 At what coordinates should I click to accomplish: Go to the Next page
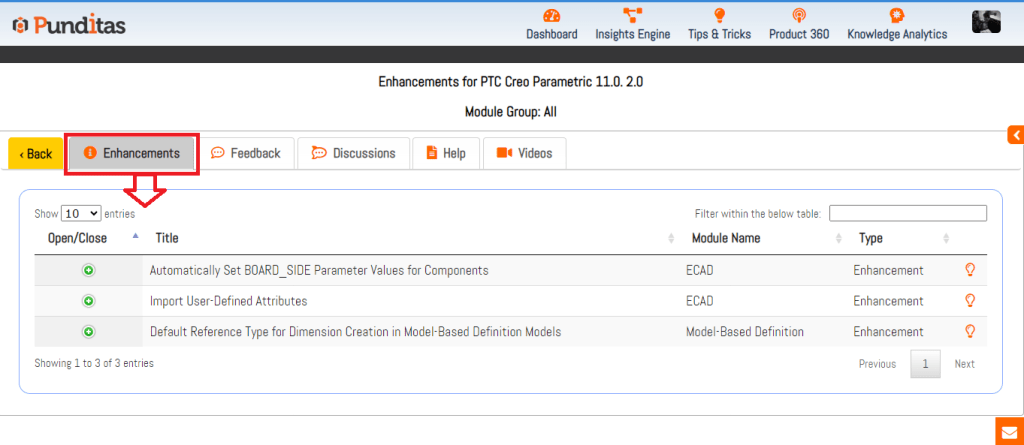click(964, 364)
